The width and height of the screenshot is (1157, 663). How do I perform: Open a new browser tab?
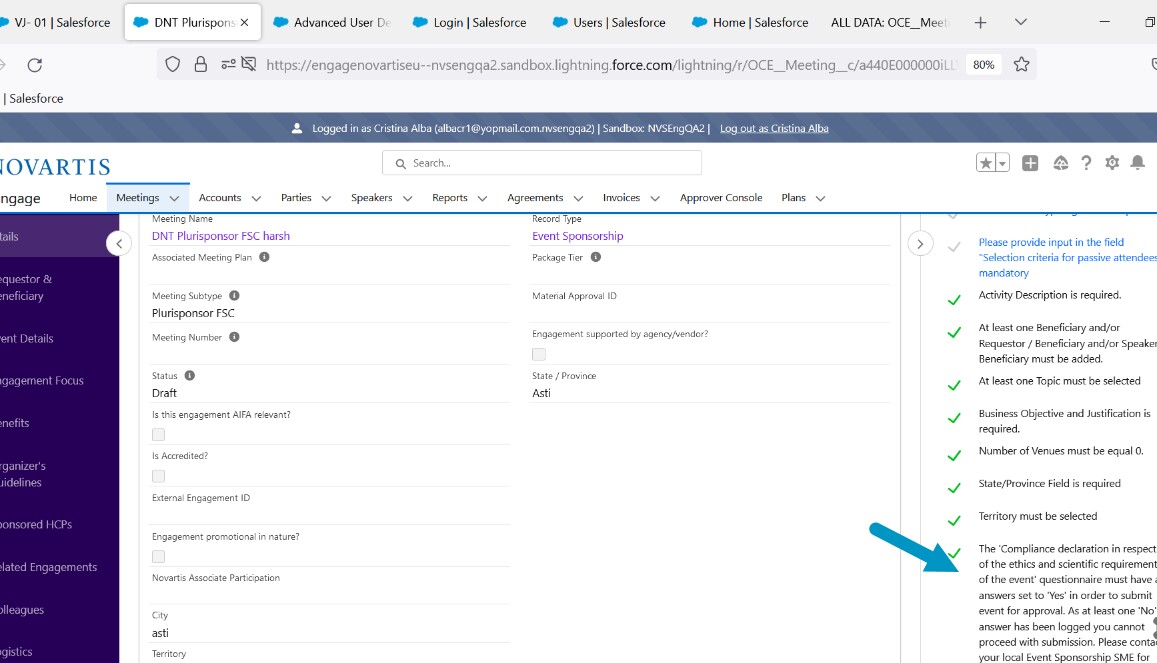click(980, 23)
